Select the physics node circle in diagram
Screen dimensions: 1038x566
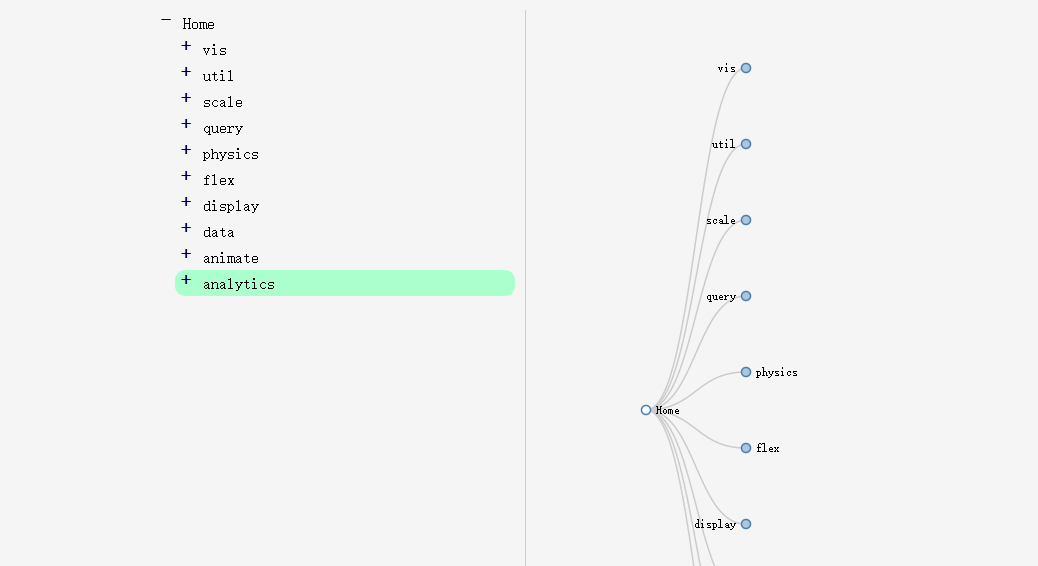coord(746,372)
